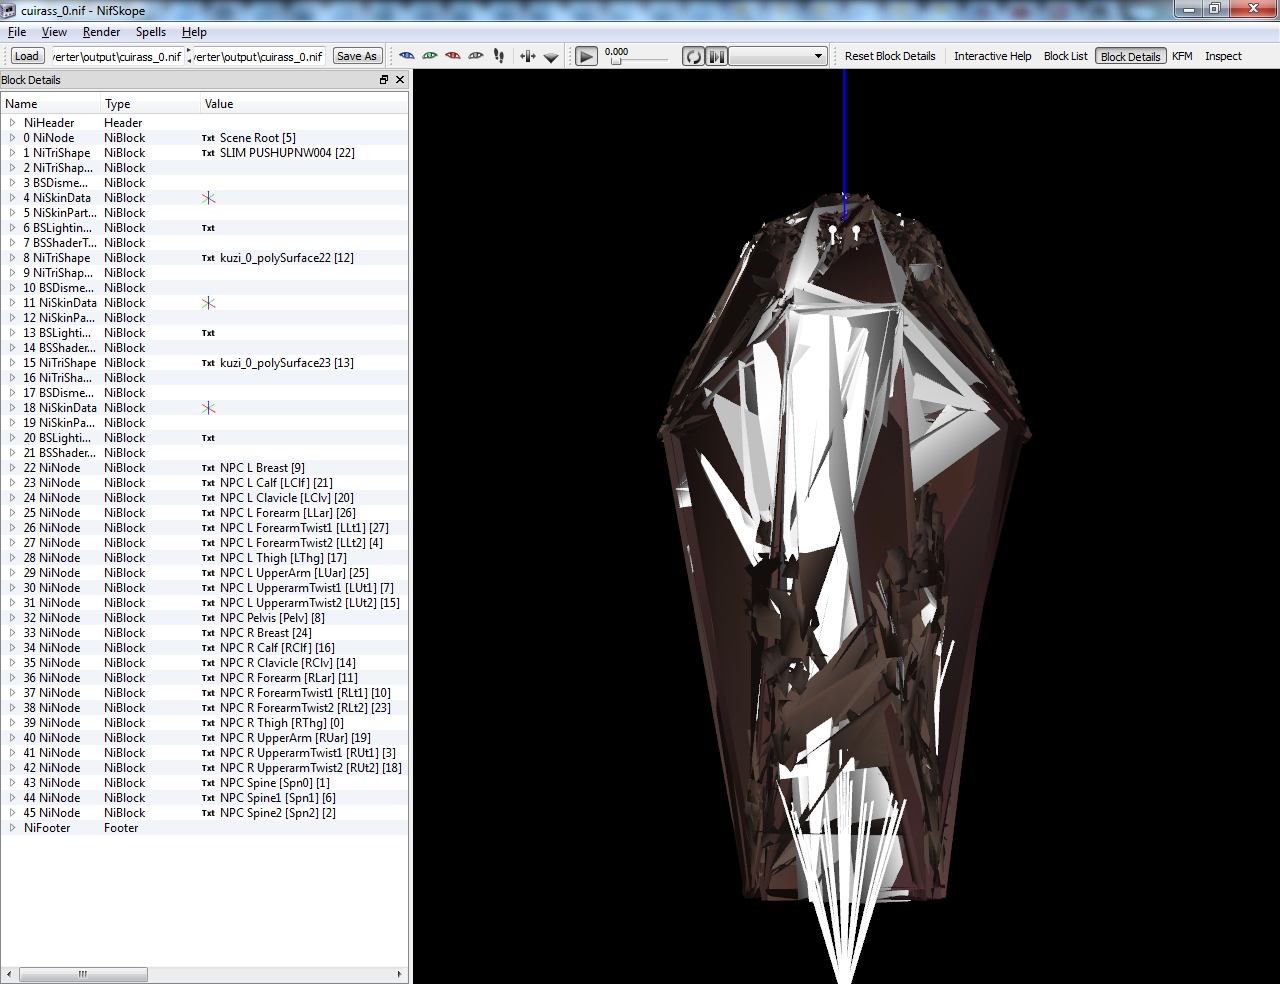Image resolution: width=1280 pixels, height=984 pixels.
Task: Expand the NiFooter row
Action: tap(13, 828)
